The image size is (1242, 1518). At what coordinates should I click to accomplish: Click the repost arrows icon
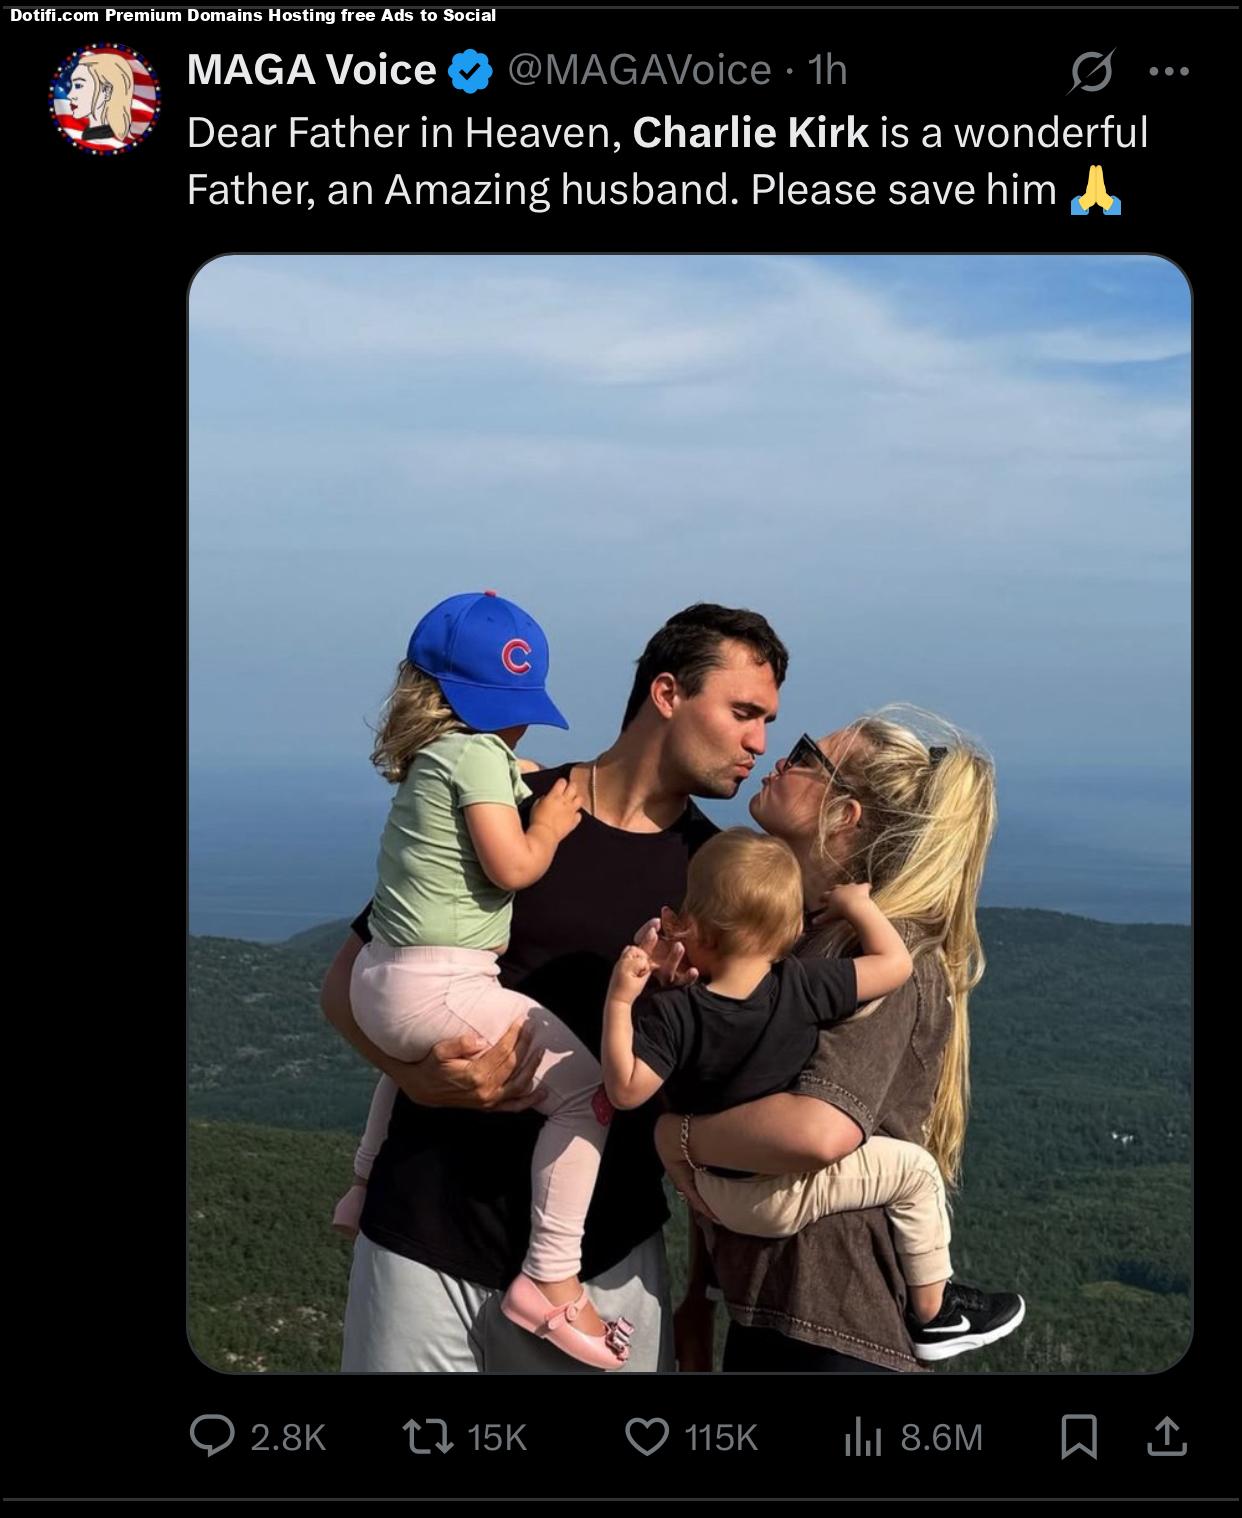click(427, 1437)
